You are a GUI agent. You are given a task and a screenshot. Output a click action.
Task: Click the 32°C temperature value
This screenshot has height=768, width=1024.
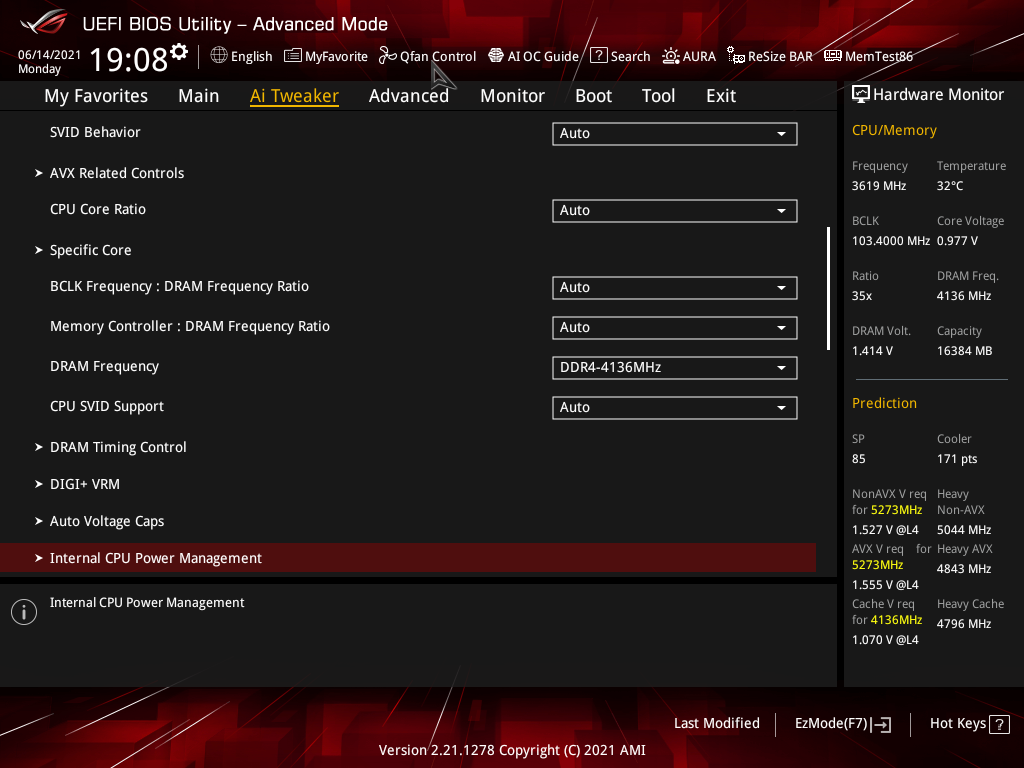[x=950, y=186]
